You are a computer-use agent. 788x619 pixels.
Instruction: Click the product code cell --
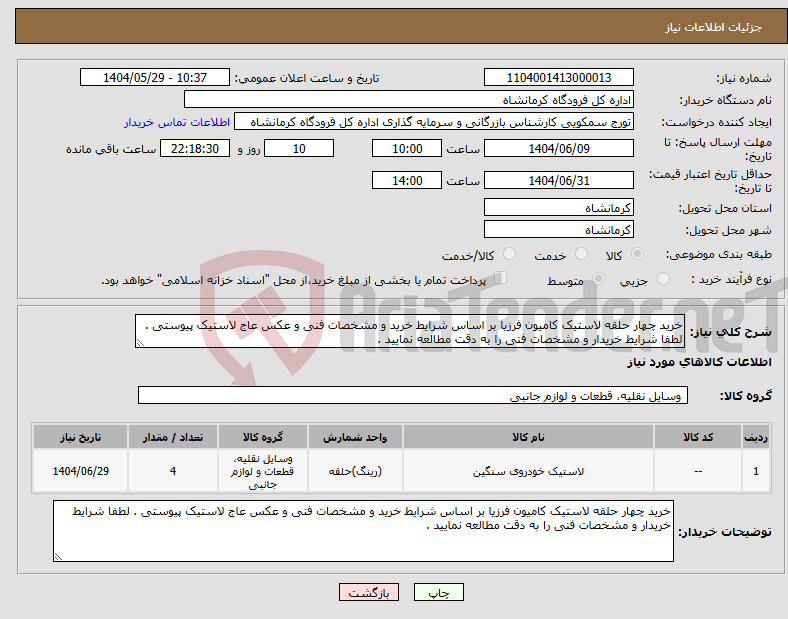698,471
